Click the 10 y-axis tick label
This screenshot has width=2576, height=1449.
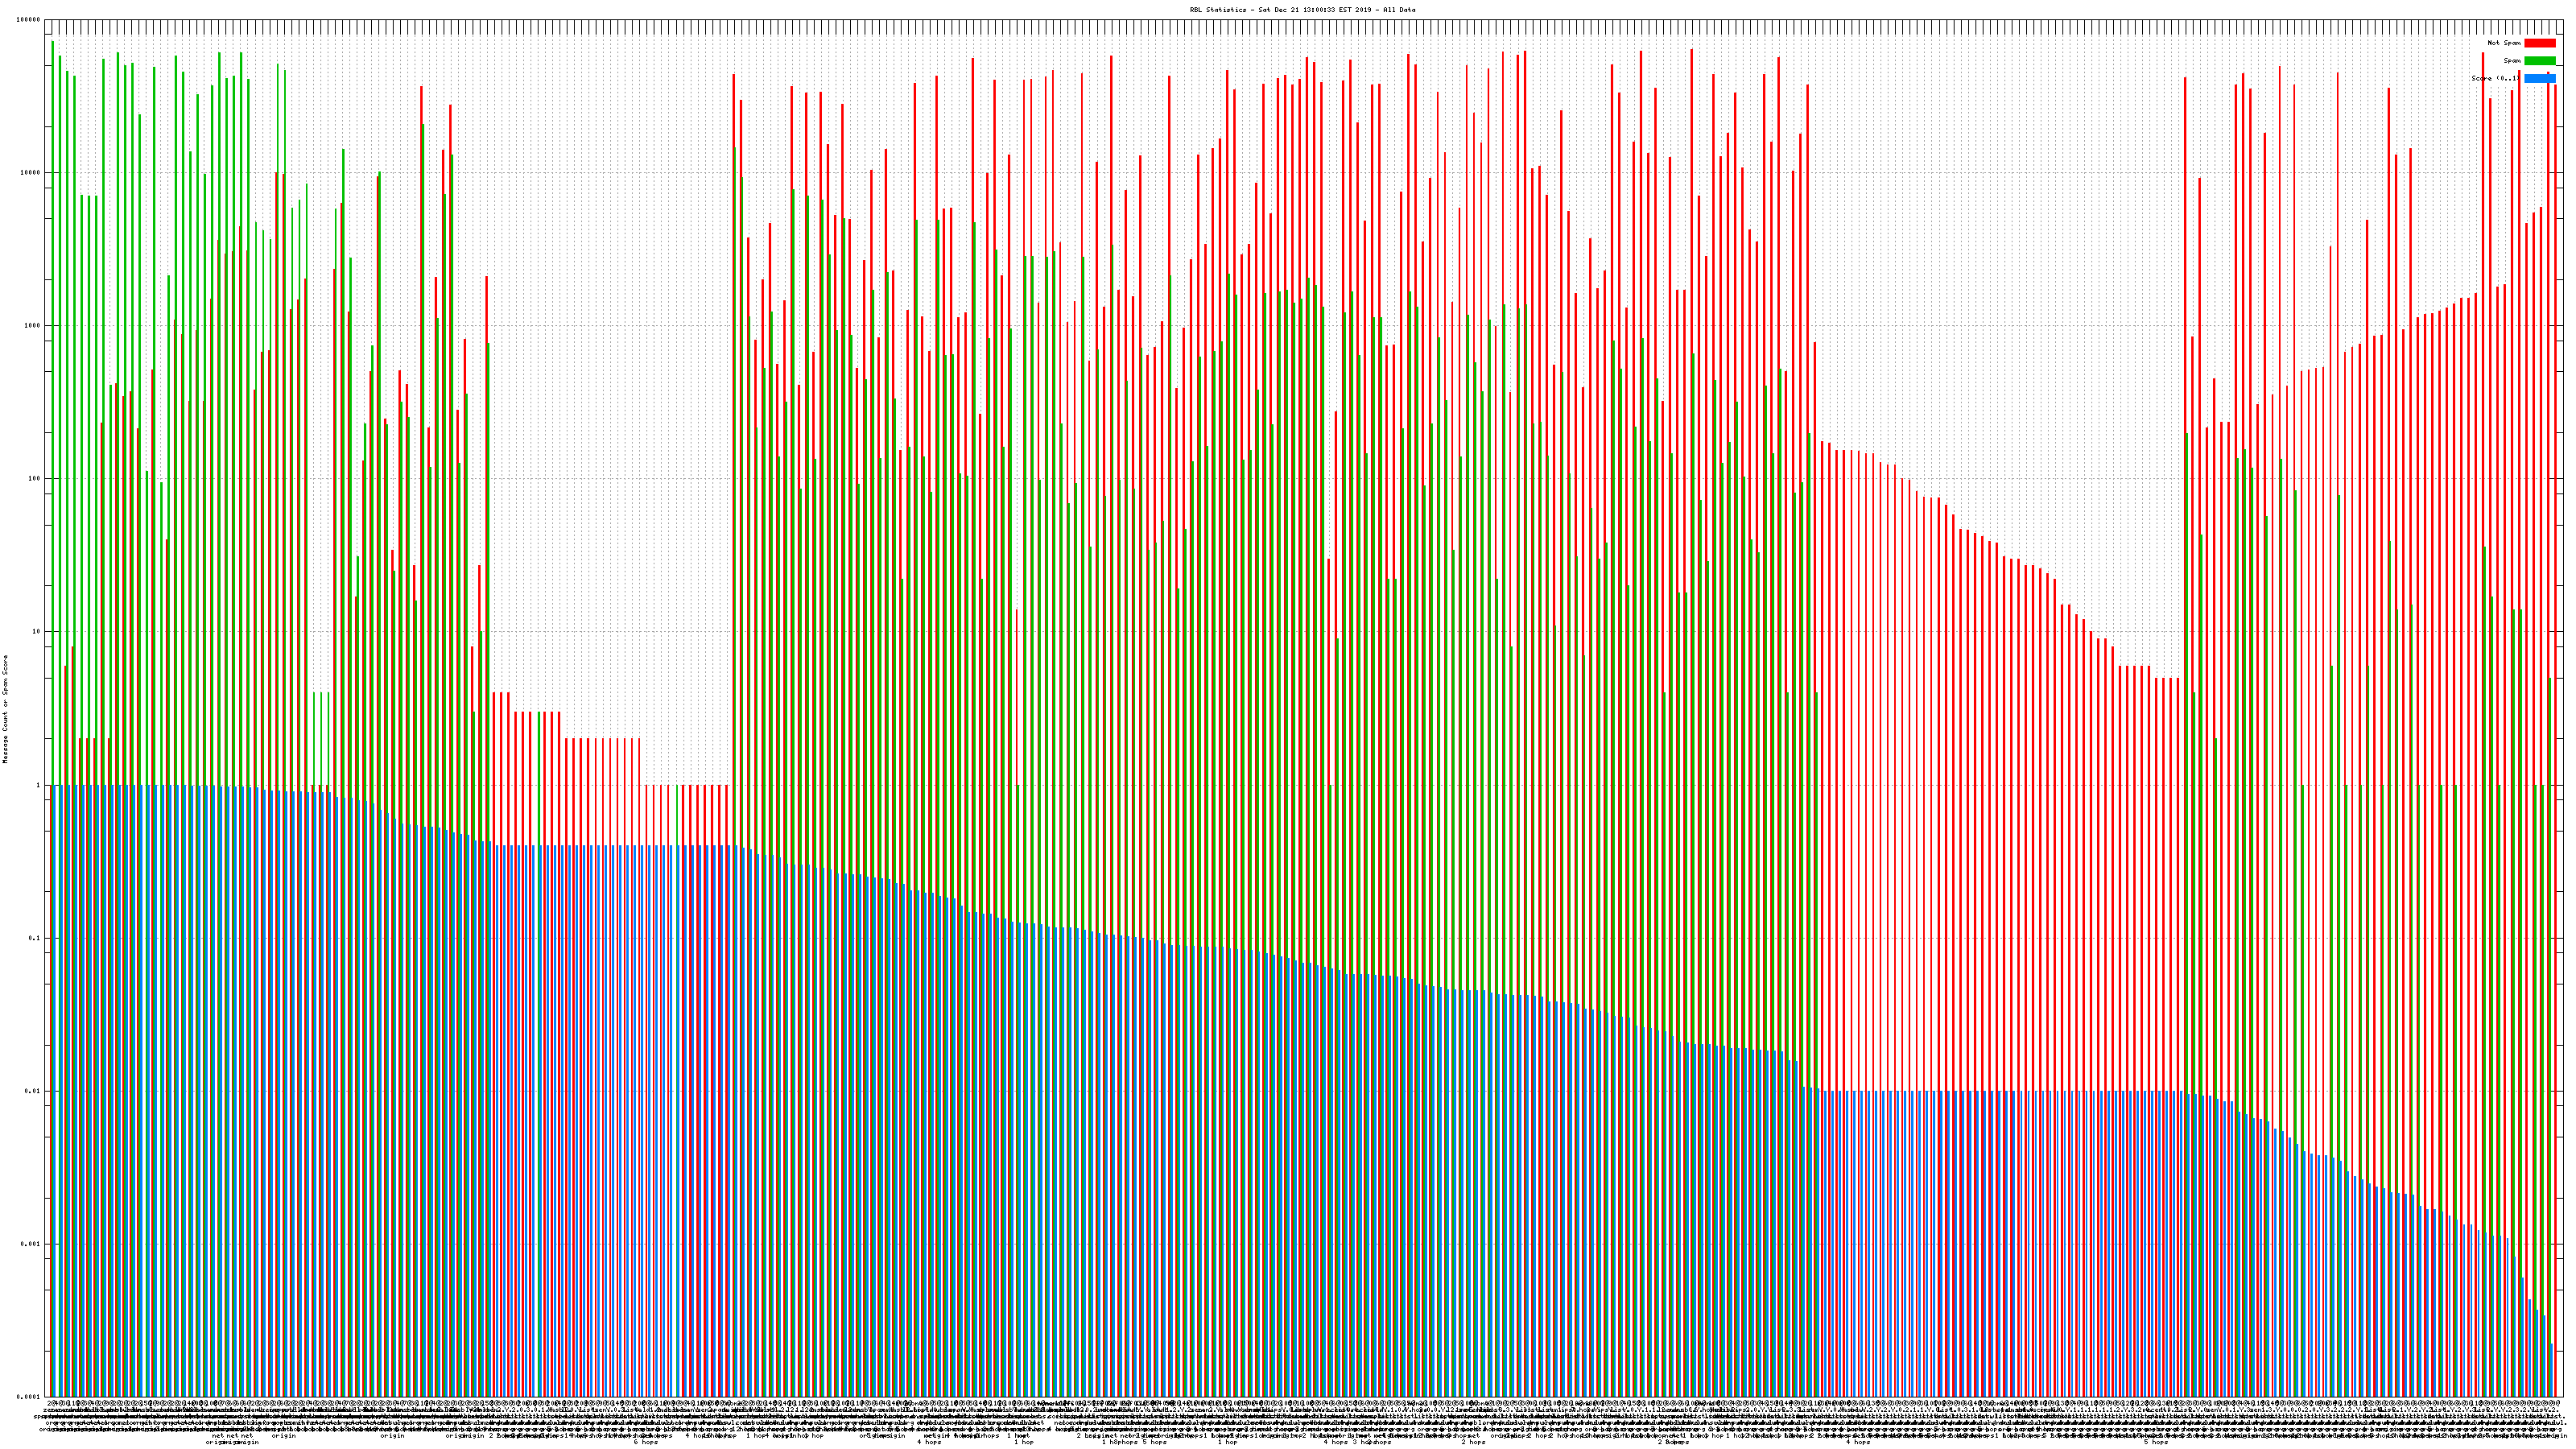tap(37, 632)
